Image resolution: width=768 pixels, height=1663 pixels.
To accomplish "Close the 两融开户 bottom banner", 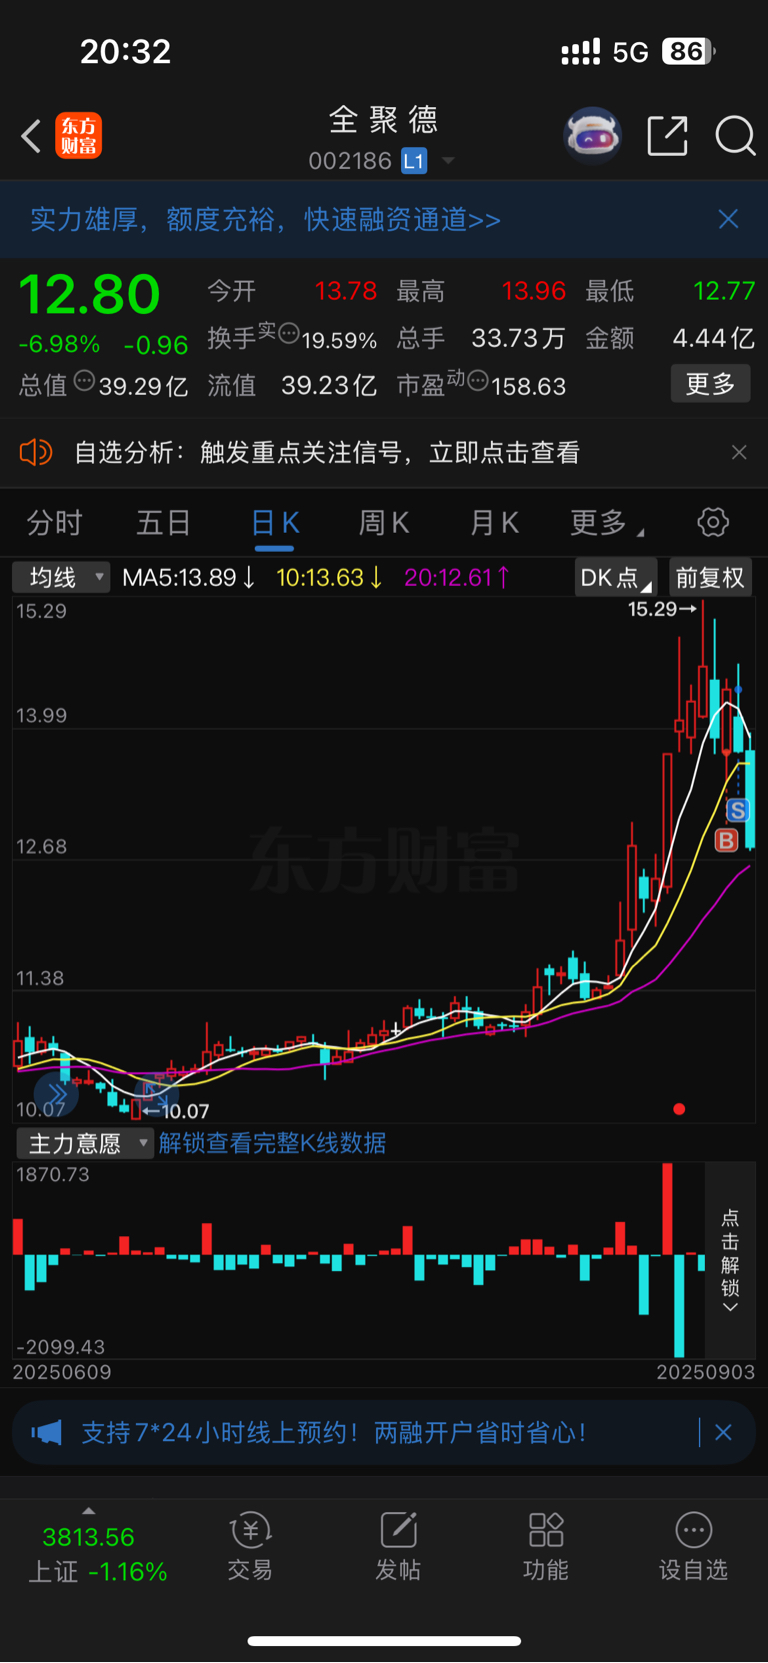I will (724, 1432).
